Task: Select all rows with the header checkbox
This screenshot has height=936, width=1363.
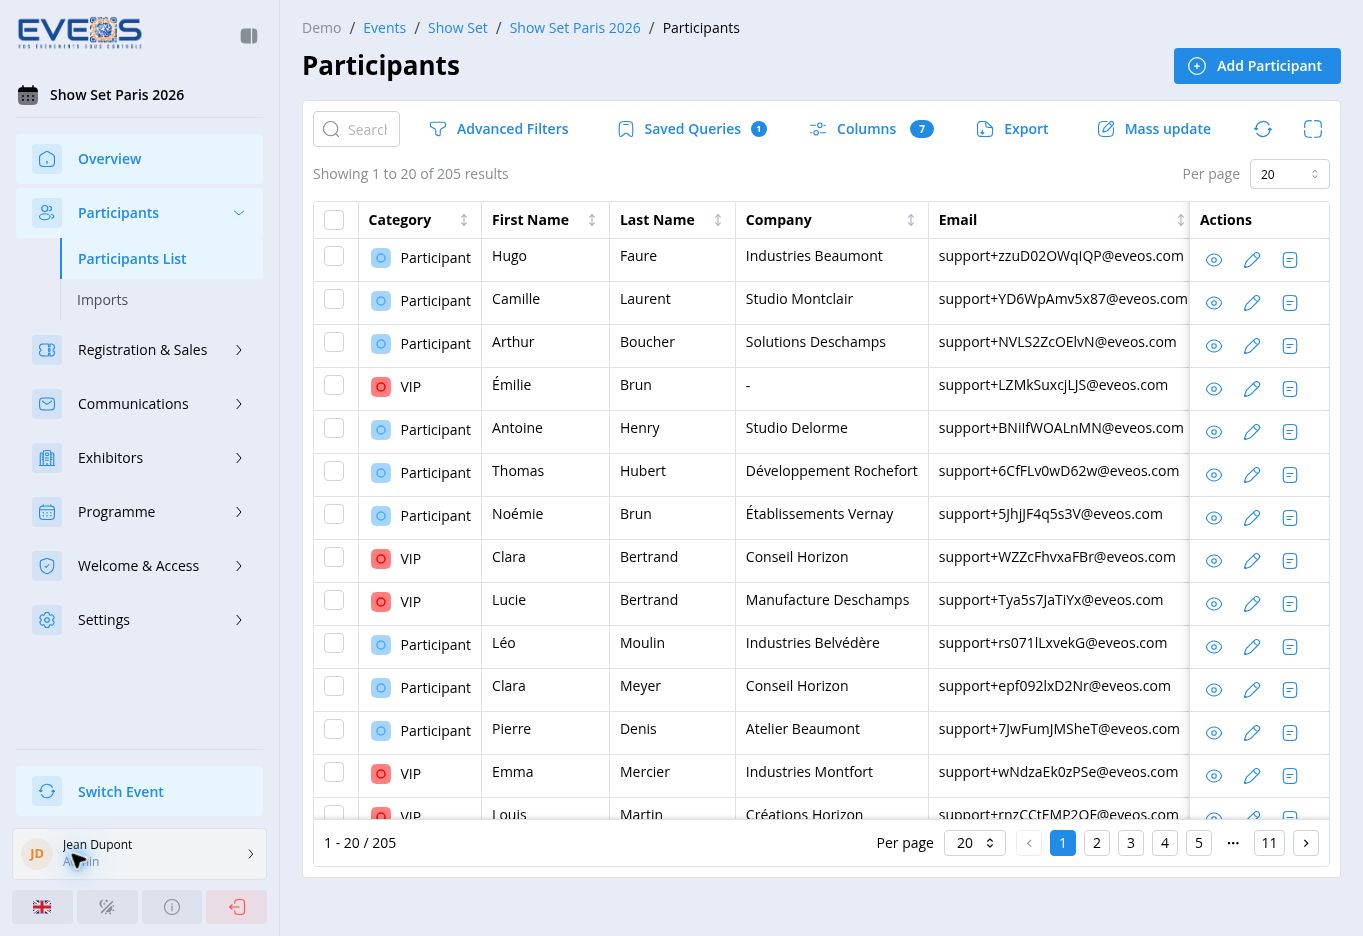Action: point(334,220)
